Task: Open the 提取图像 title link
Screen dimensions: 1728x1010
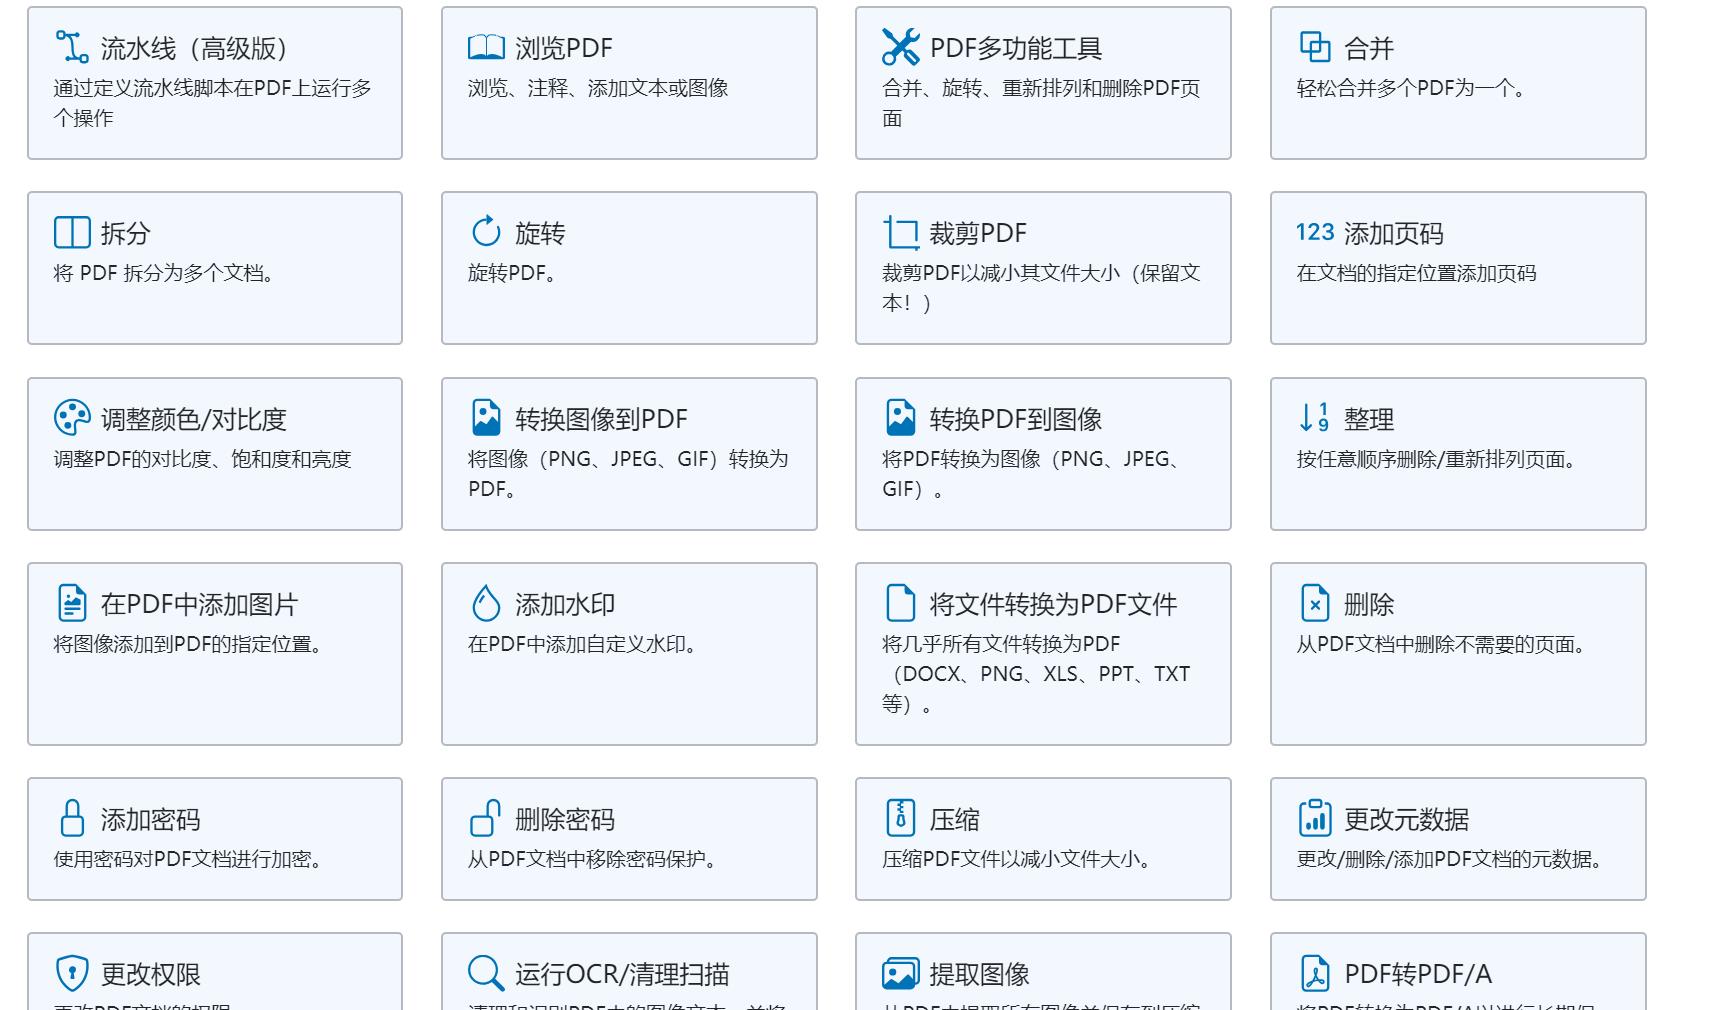Action: coord(979,974)
